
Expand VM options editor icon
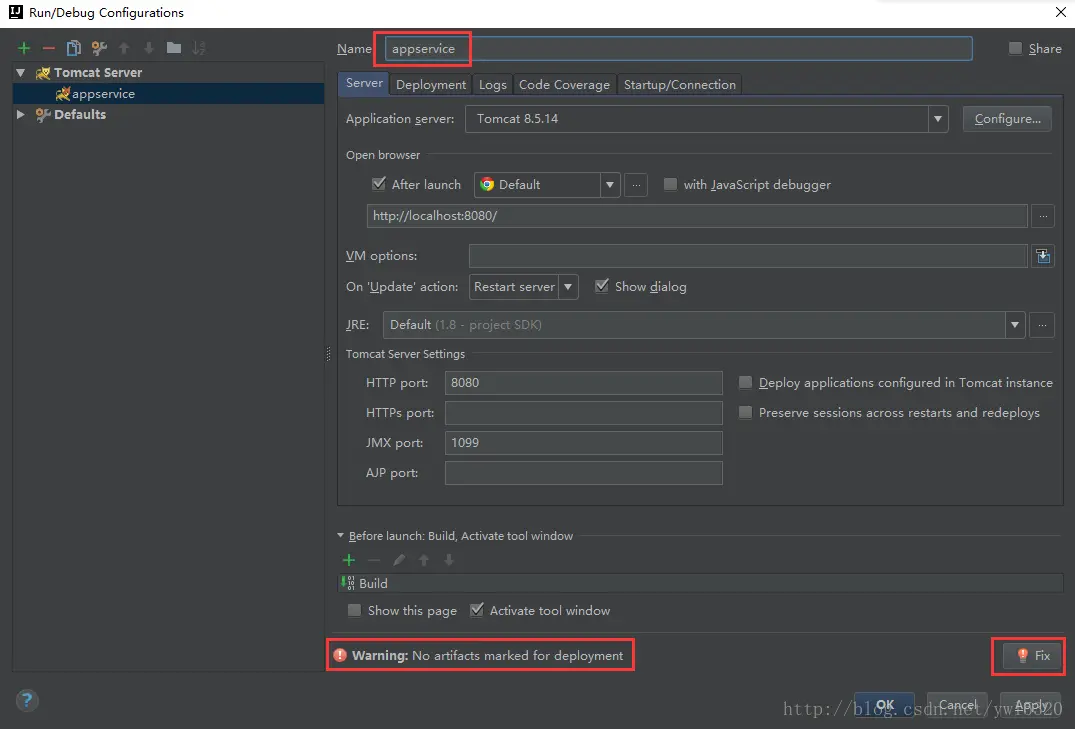click(1043, 256)
